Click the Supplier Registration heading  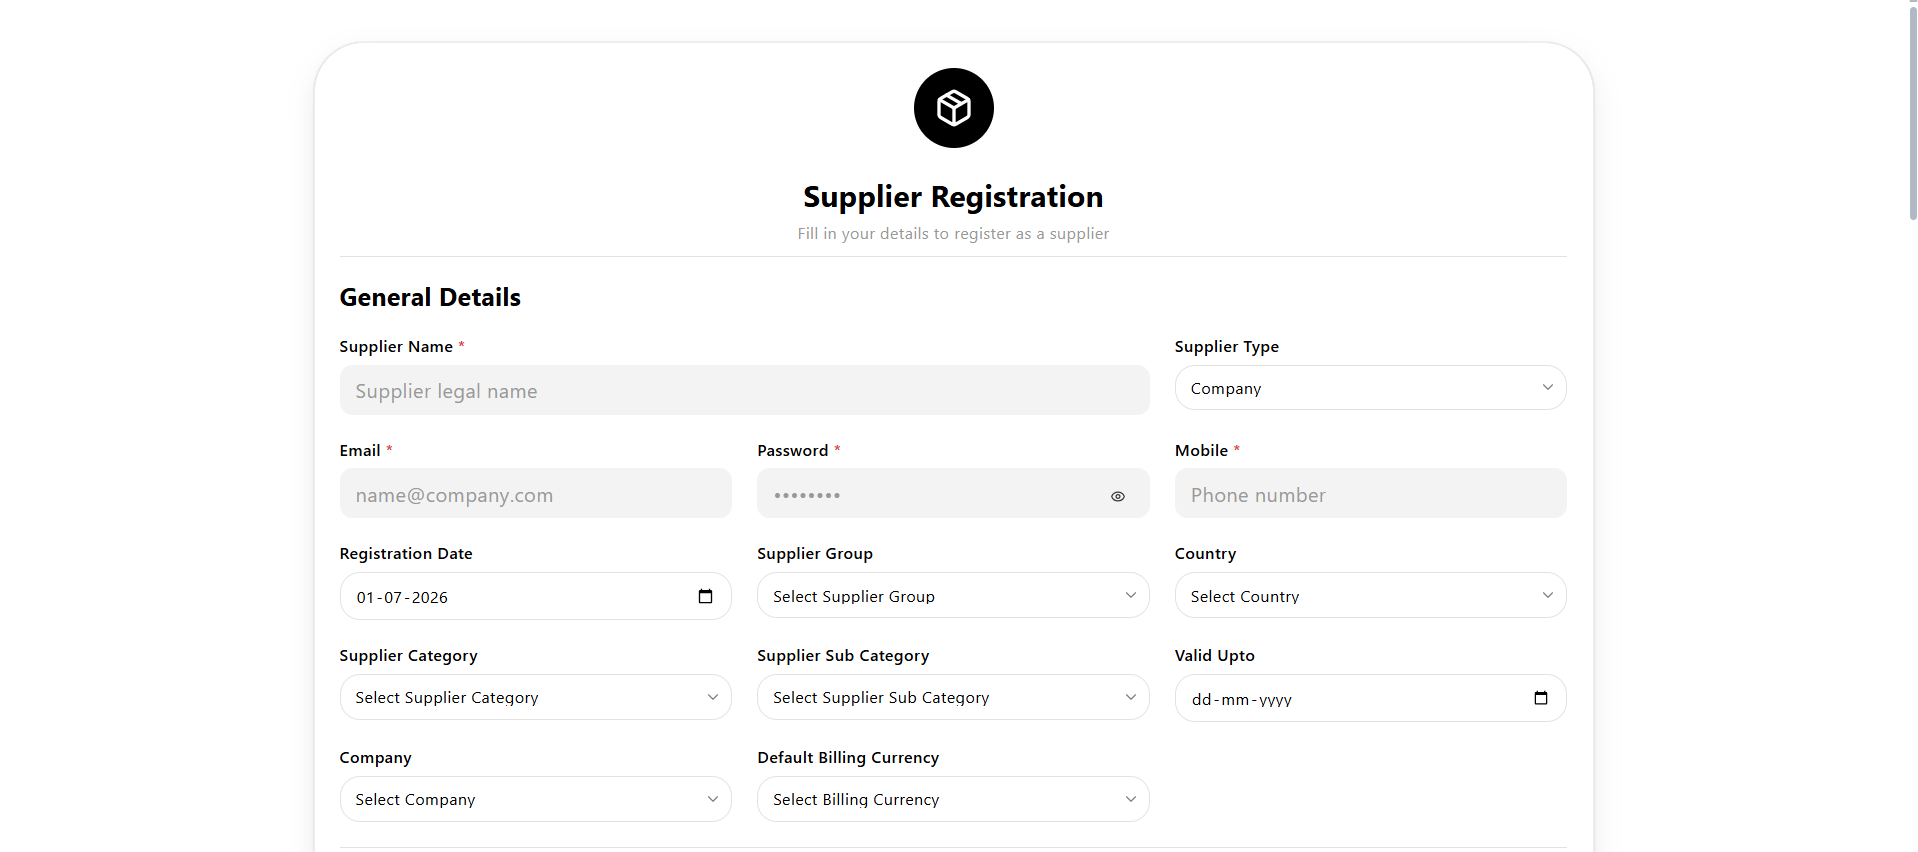[953, 197]
